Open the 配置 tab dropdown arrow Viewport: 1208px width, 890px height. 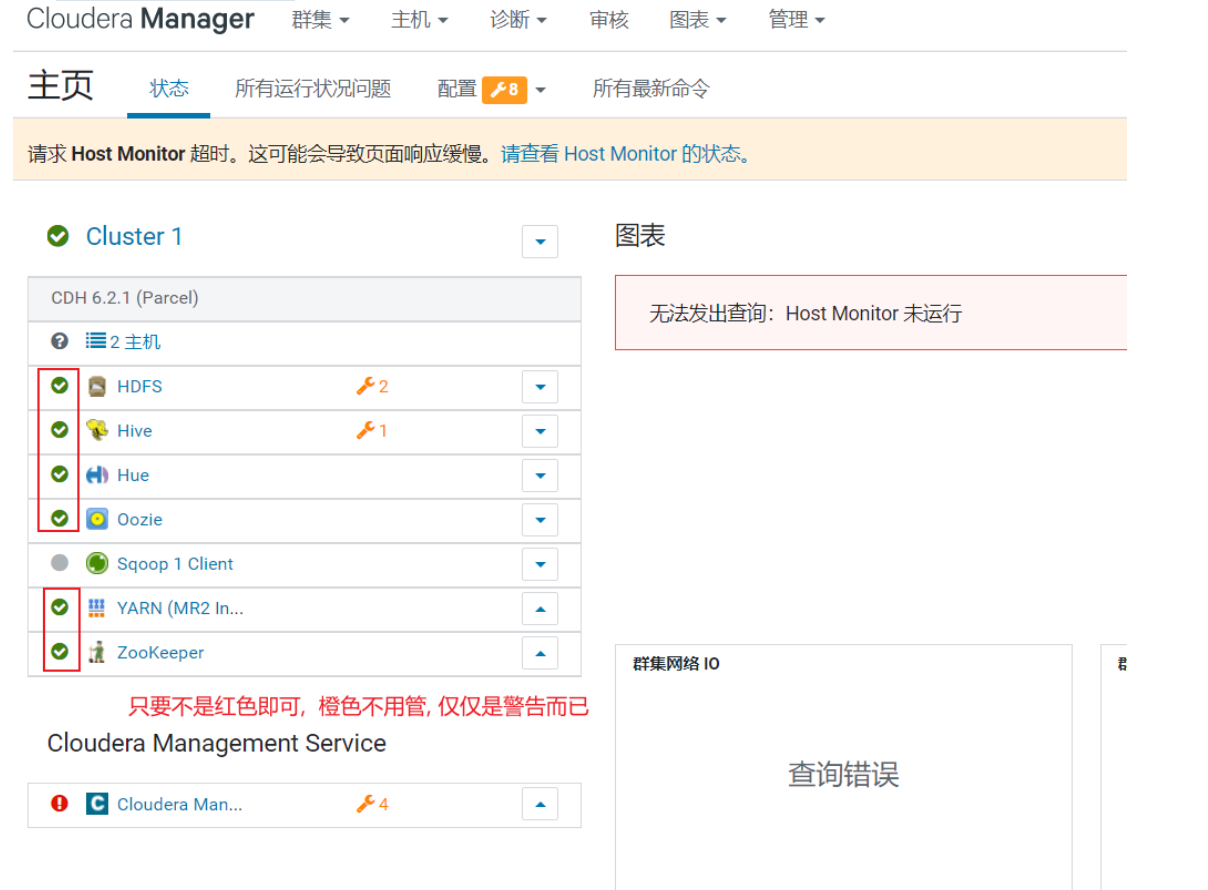tap(541, 90)
